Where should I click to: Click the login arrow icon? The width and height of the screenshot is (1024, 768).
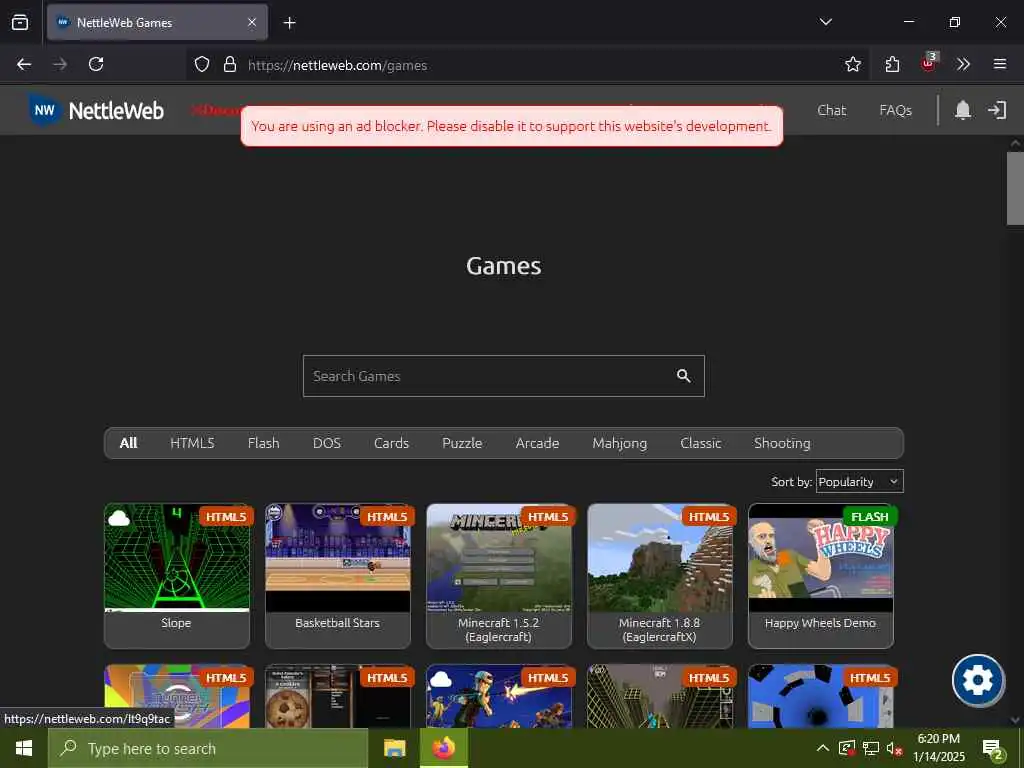tap(997, 110)
